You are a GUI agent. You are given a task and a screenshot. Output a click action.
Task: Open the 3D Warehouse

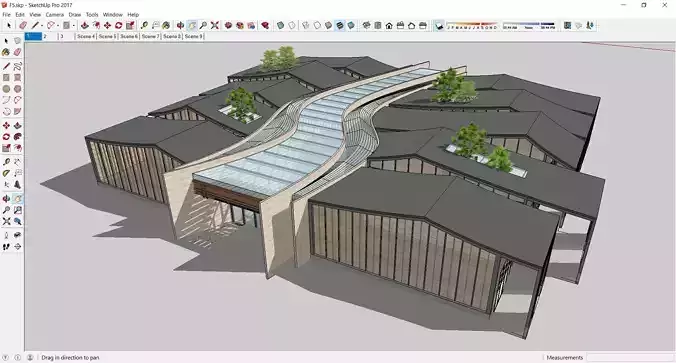point(228,25)
